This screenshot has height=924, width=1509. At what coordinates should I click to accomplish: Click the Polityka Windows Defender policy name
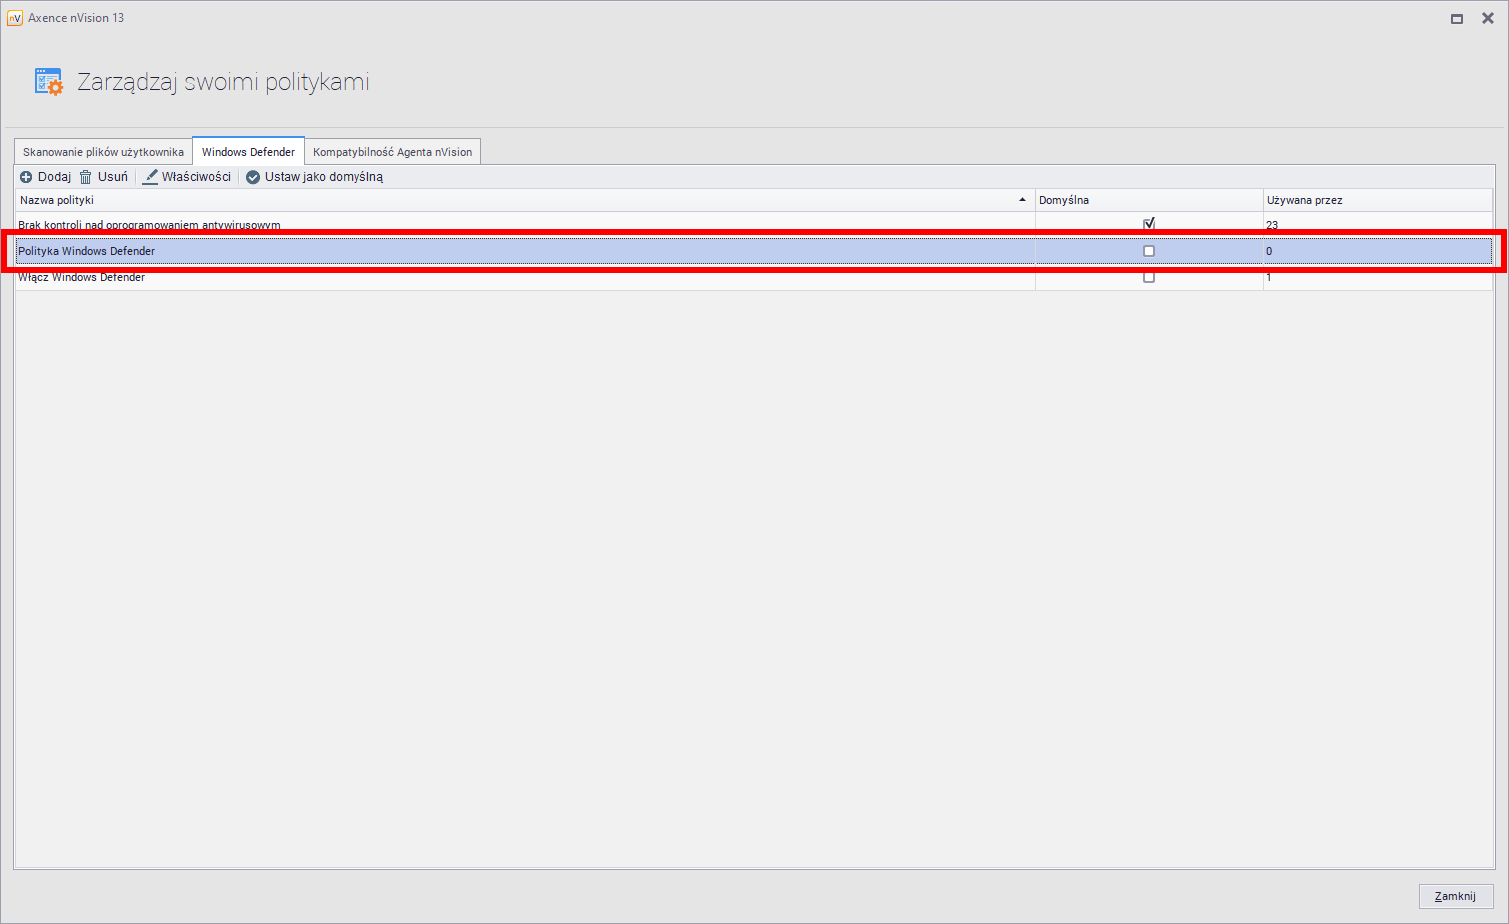click(87, 251)
